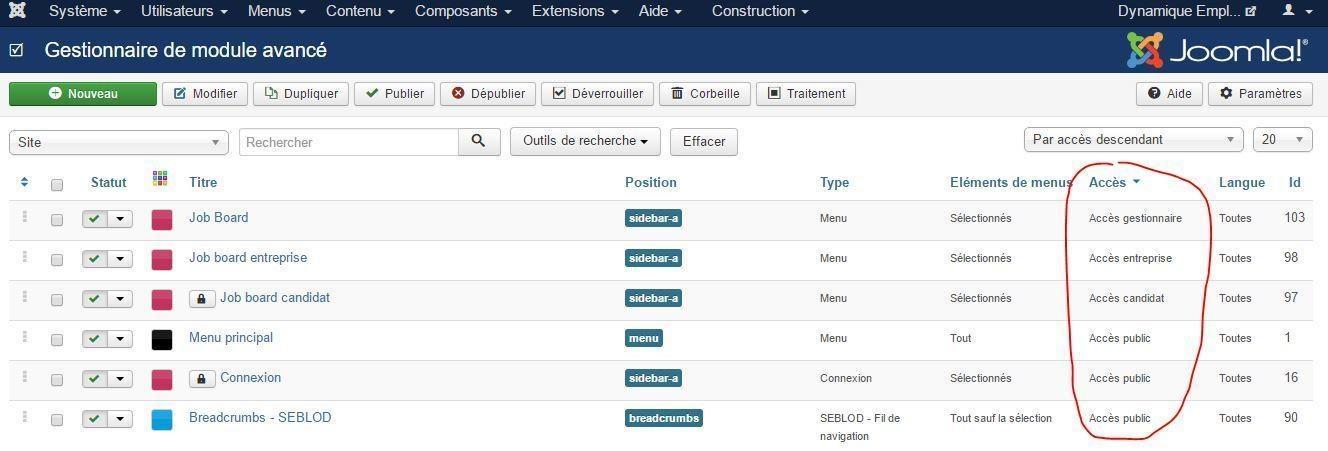The image size is (1328, 451).
Task: Open status dropdown arrow for Job Board
Action: click(120, 219)
